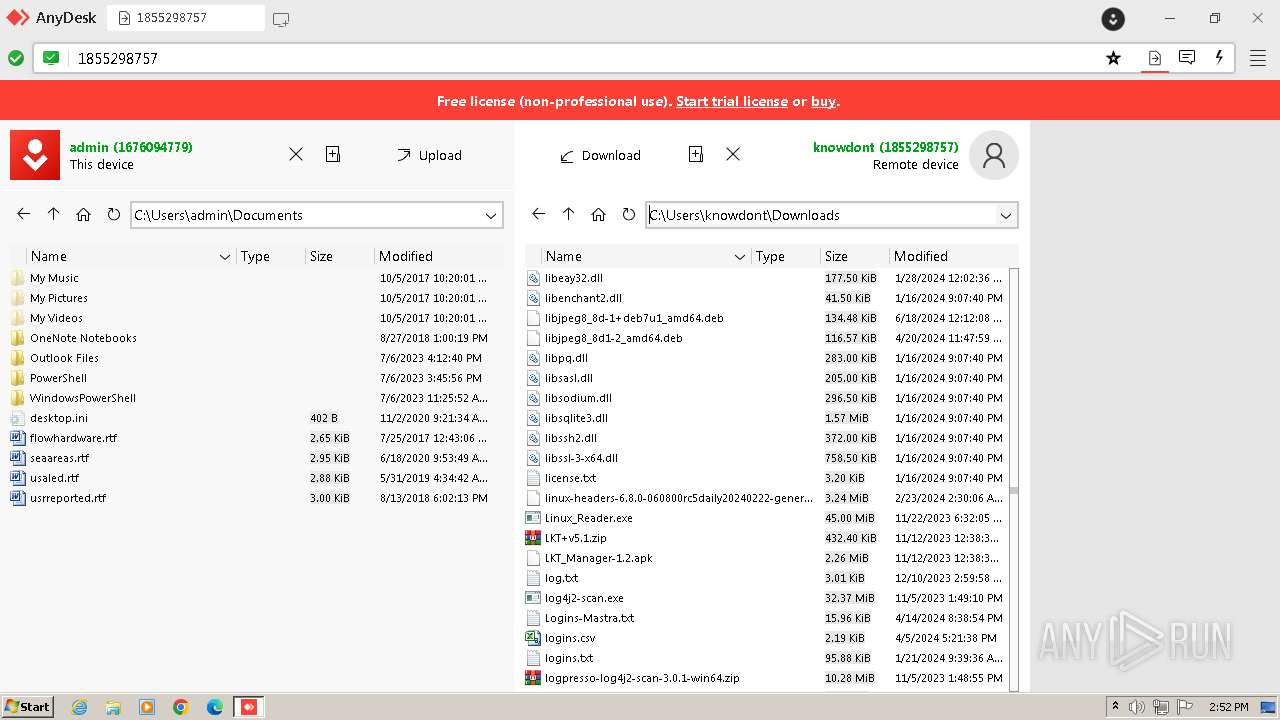Viewport: 1280px width, 720px height.
Task: Open local Name column sort chevron
Action: coord(225,257)
